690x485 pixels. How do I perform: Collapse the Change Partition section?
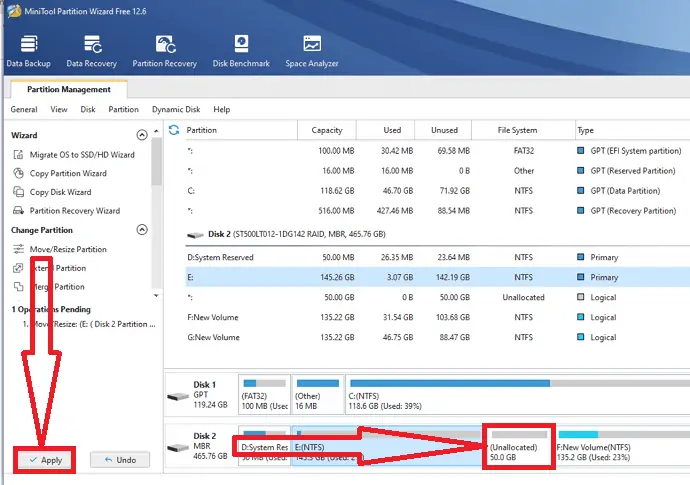point(142,229)
